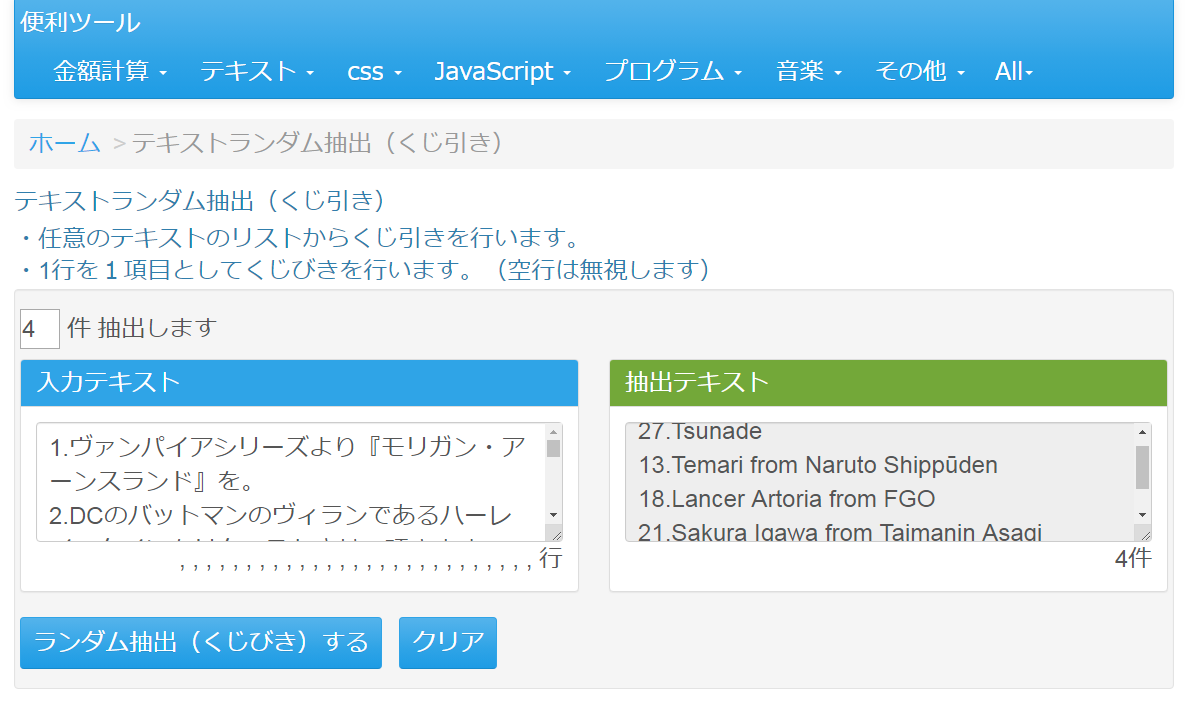This screenshot has height=709, width=1189.
Task: Go to ホーム breadcrumb link
Action: point(65,143)
